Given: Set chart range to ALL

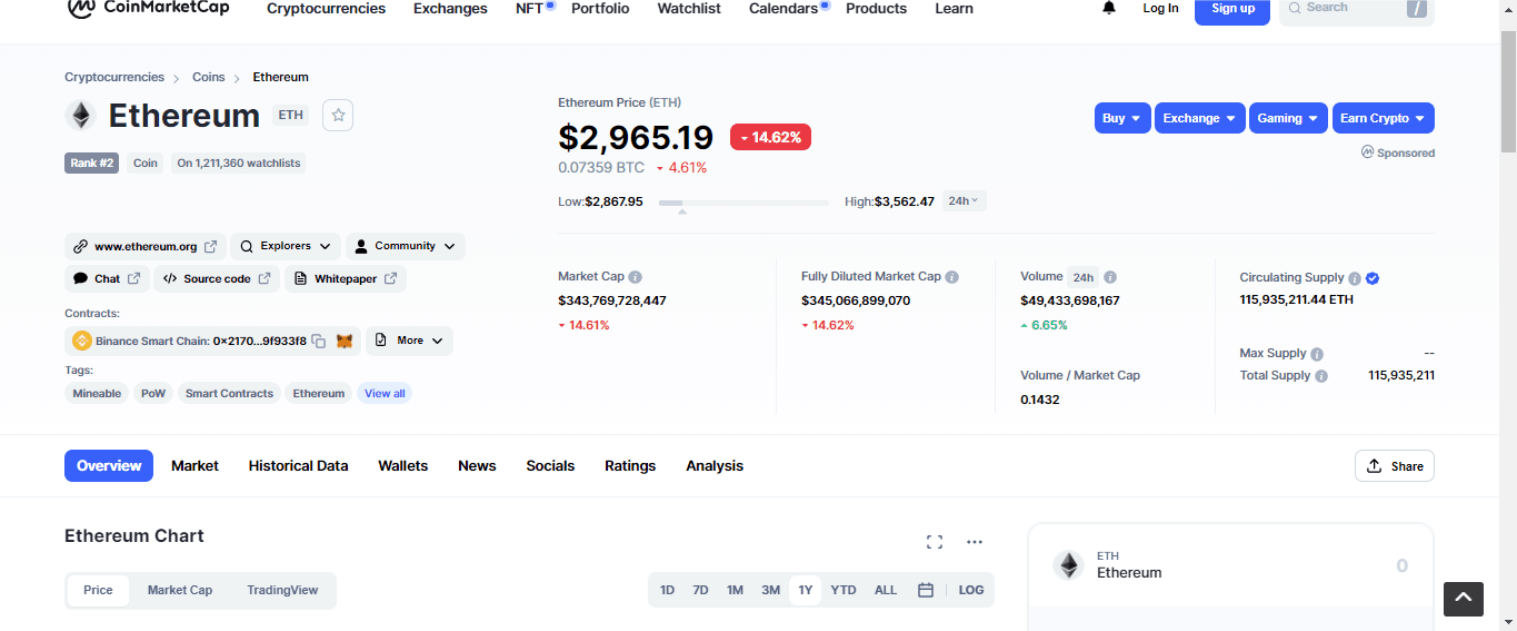Looking at the screenshot, I should [x=885, y=590].
